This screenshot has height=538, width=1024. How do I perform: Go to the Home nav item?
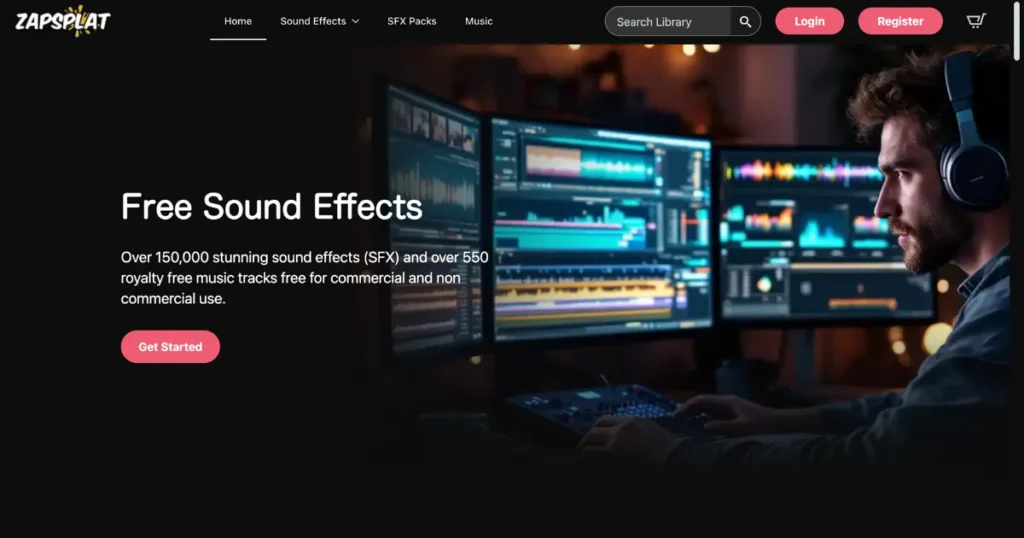(238, 21)
